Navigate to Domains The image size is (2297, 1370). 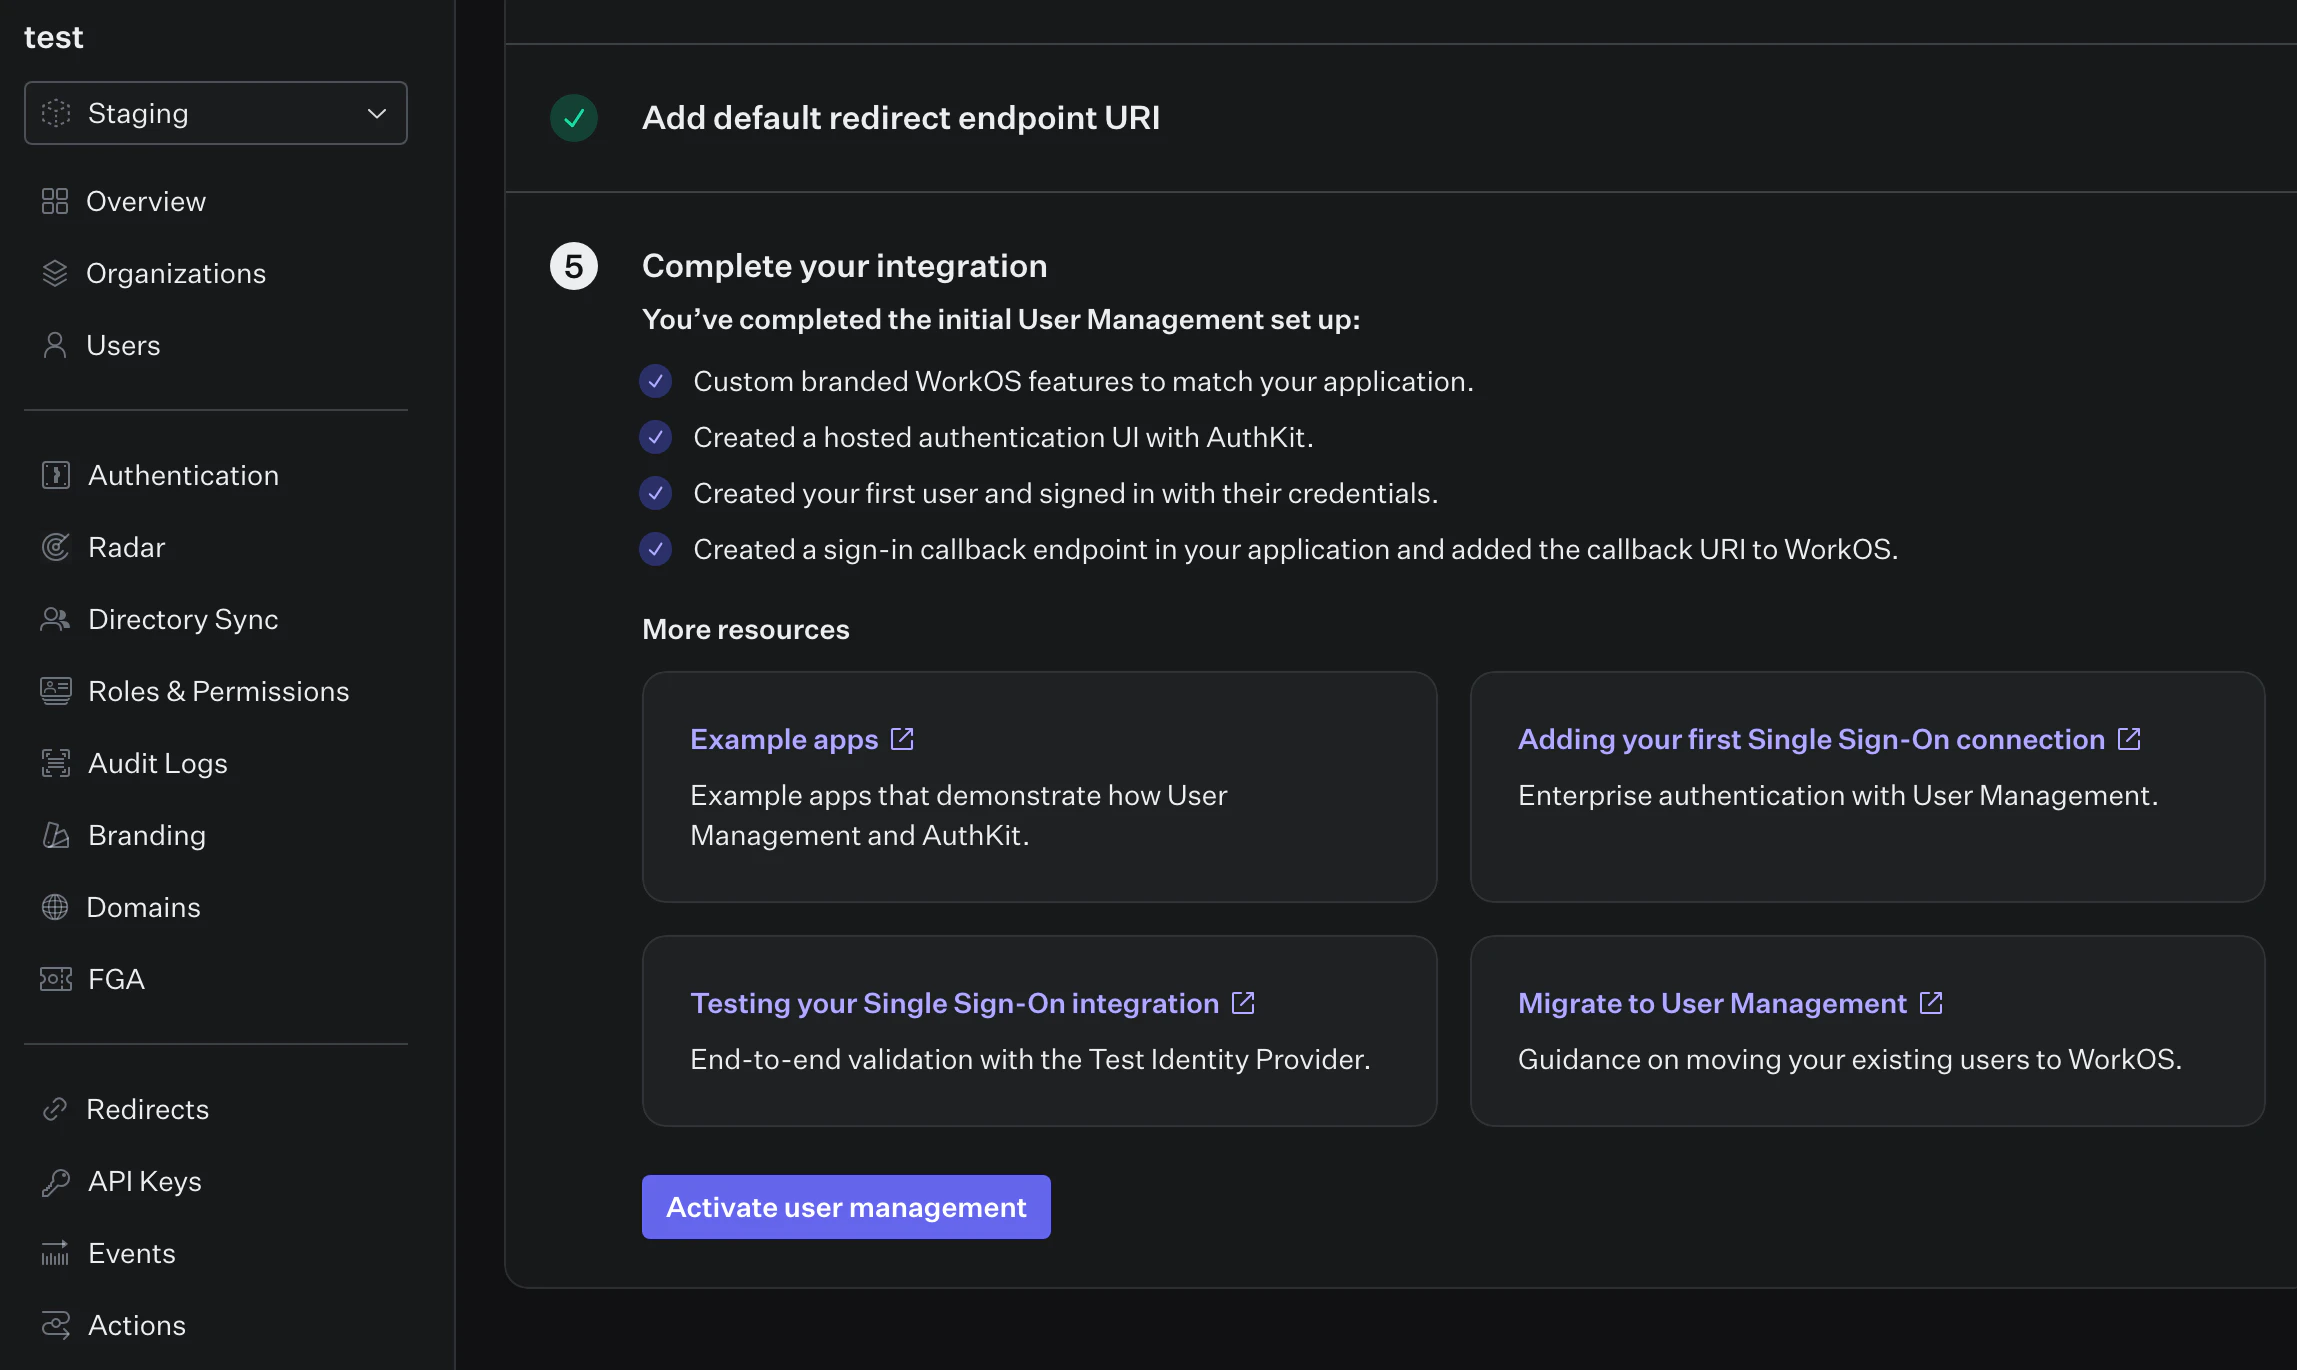coord(143,907)
